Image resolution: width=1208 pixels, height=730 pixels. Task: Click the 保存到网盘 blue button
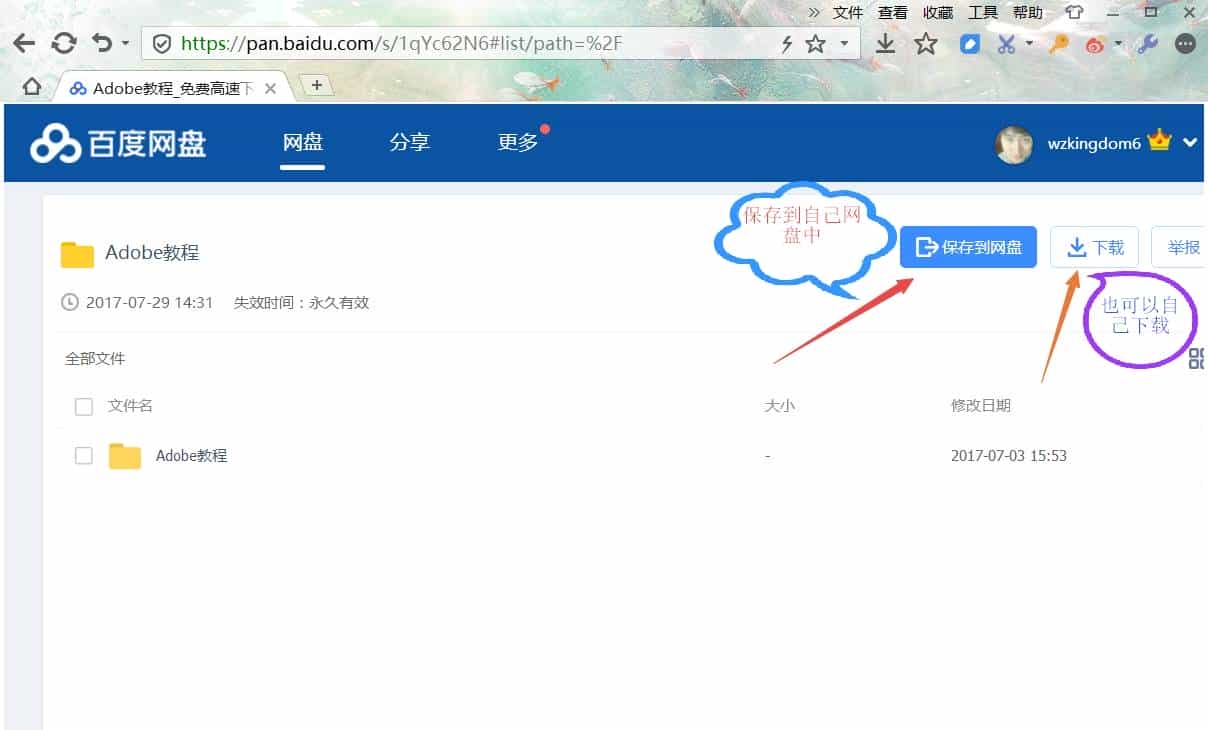(x=967, y=247)
